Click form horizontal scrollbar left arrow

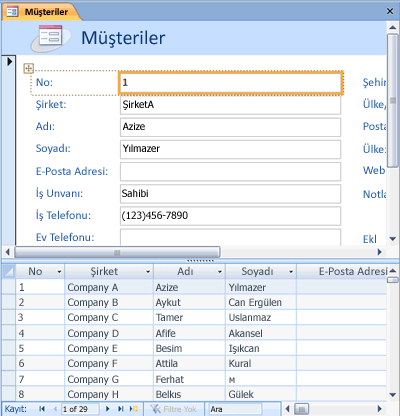click(7, 252)
